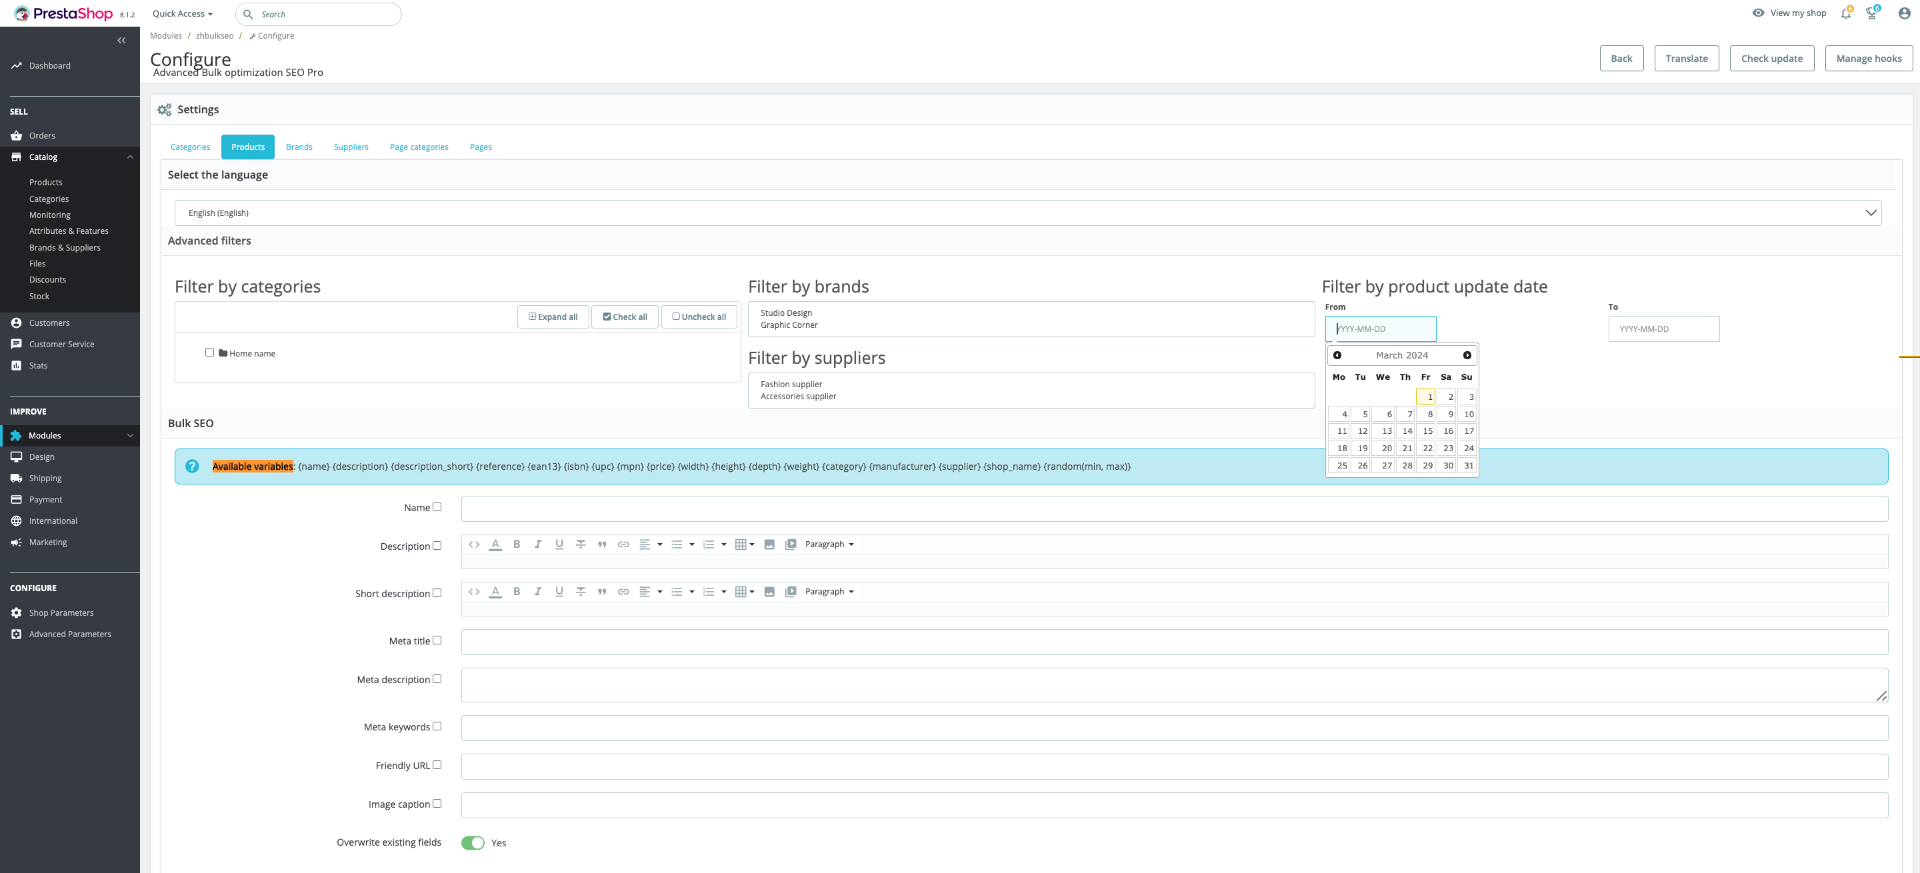Viewport: 1920px width, 873px height.
Task: Click the Back button
Action: [x=1622, y=59]
